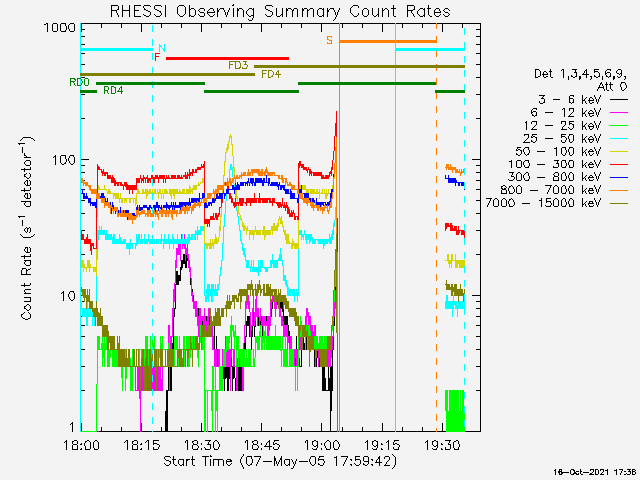Click the green line swatch for 12 - 25 keV
This screenshot has width=640, height=480.
coord(619,125)
